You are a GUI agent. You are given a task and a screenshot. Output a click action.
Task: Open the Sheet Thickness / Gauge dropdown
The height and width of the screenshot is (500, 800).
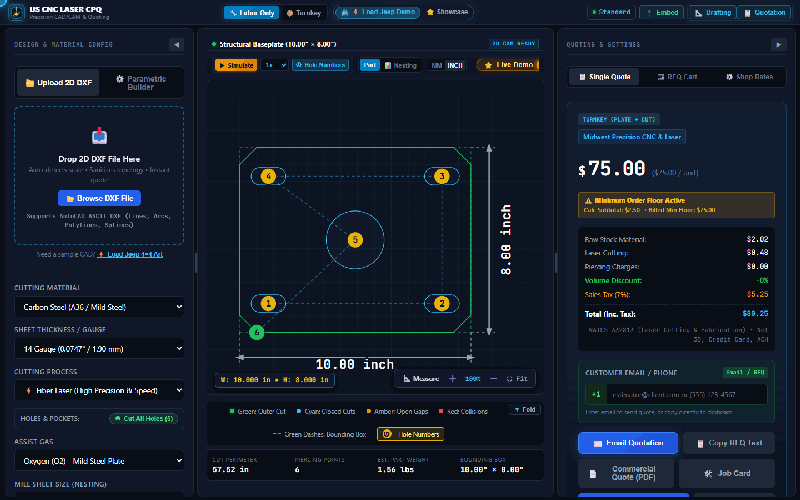point(99,349)
